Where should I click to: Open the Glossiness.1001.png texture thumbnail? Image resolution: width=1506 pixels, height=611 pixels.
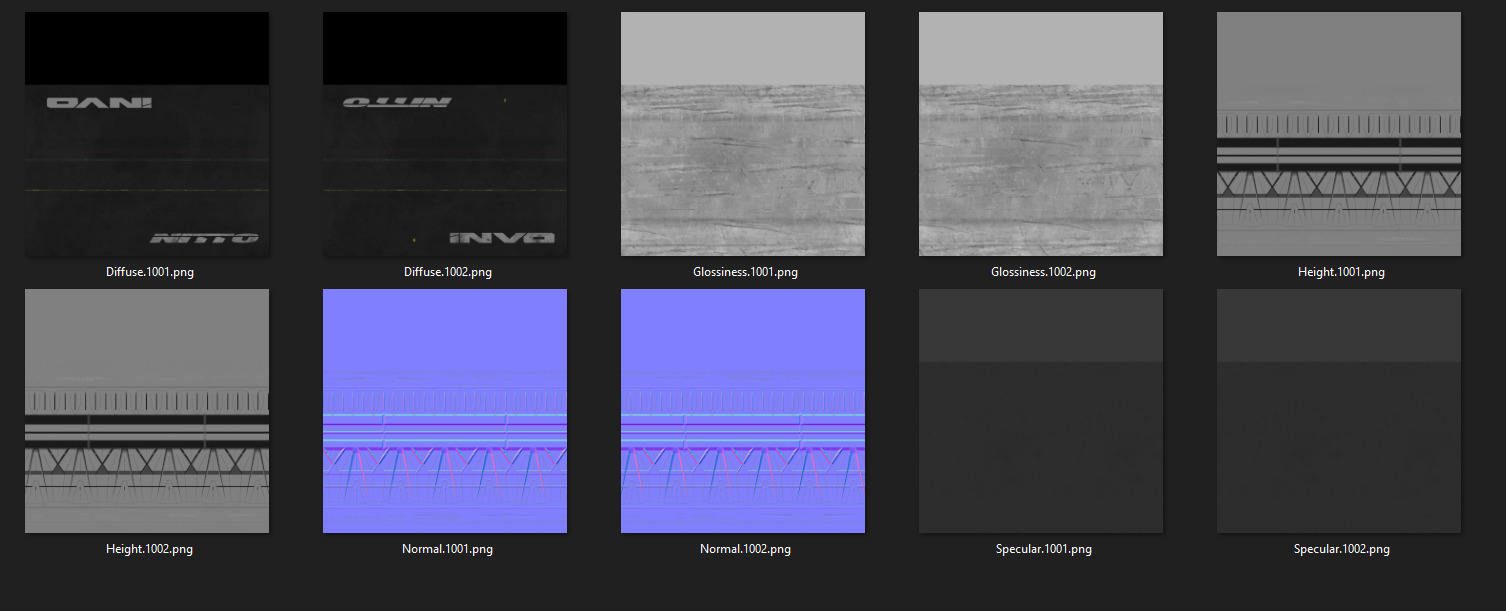click(743, 134)
